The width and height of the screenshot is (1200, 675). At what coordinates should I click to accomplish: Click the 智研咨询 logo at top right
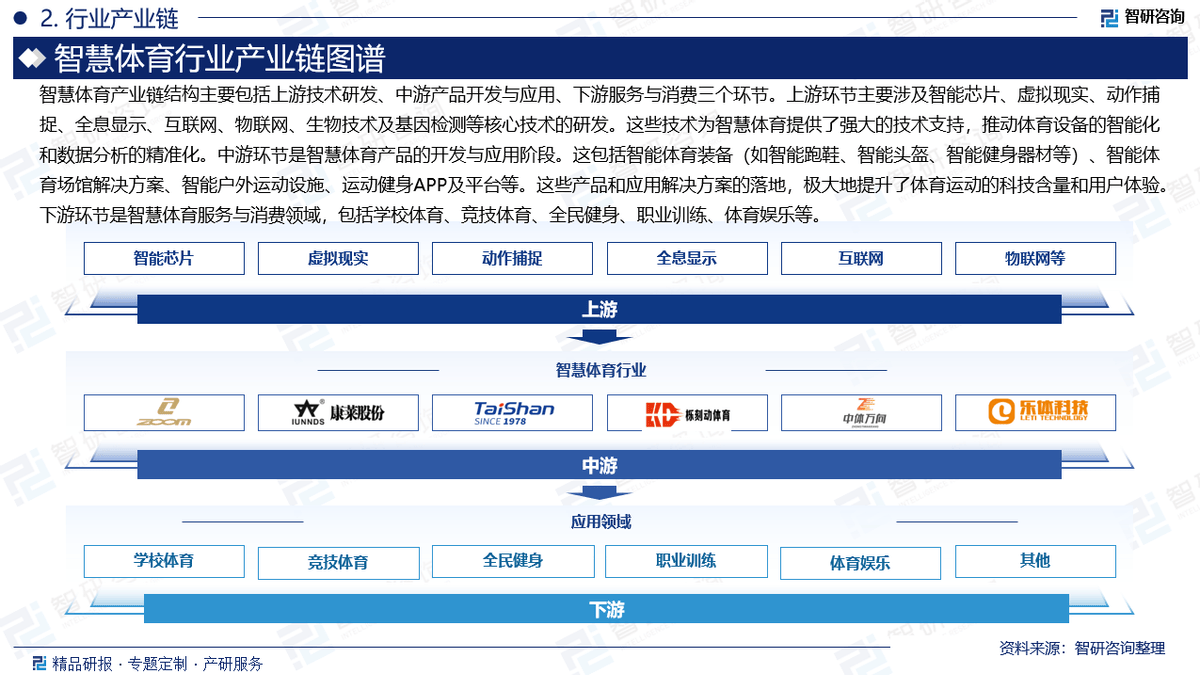1142,17
